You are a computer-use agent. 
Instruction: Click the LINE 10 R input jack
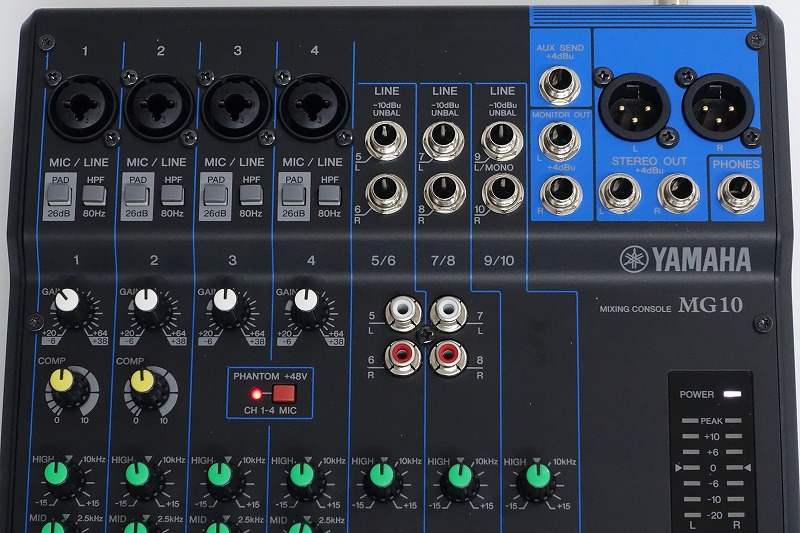(x=503, y=194)
